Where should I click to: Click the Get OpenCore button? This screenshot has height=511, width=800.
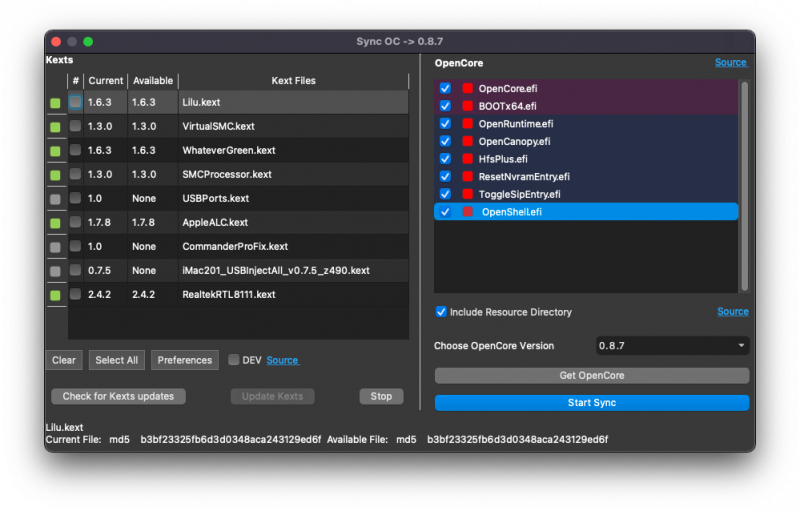[x=592, y=375]
